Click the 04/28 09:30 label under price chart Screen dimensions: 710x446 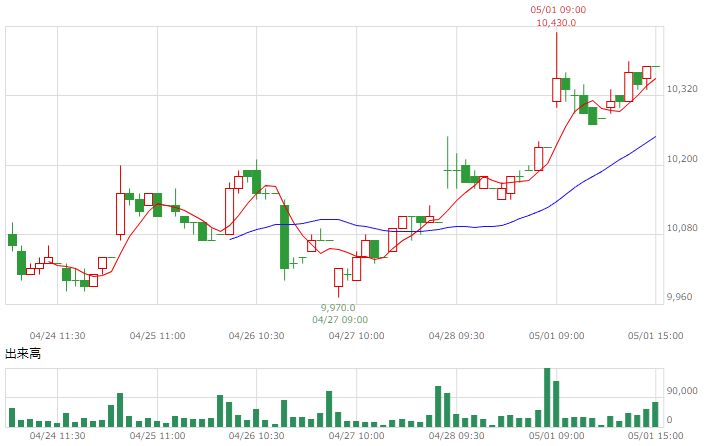(x=456, y=336)
